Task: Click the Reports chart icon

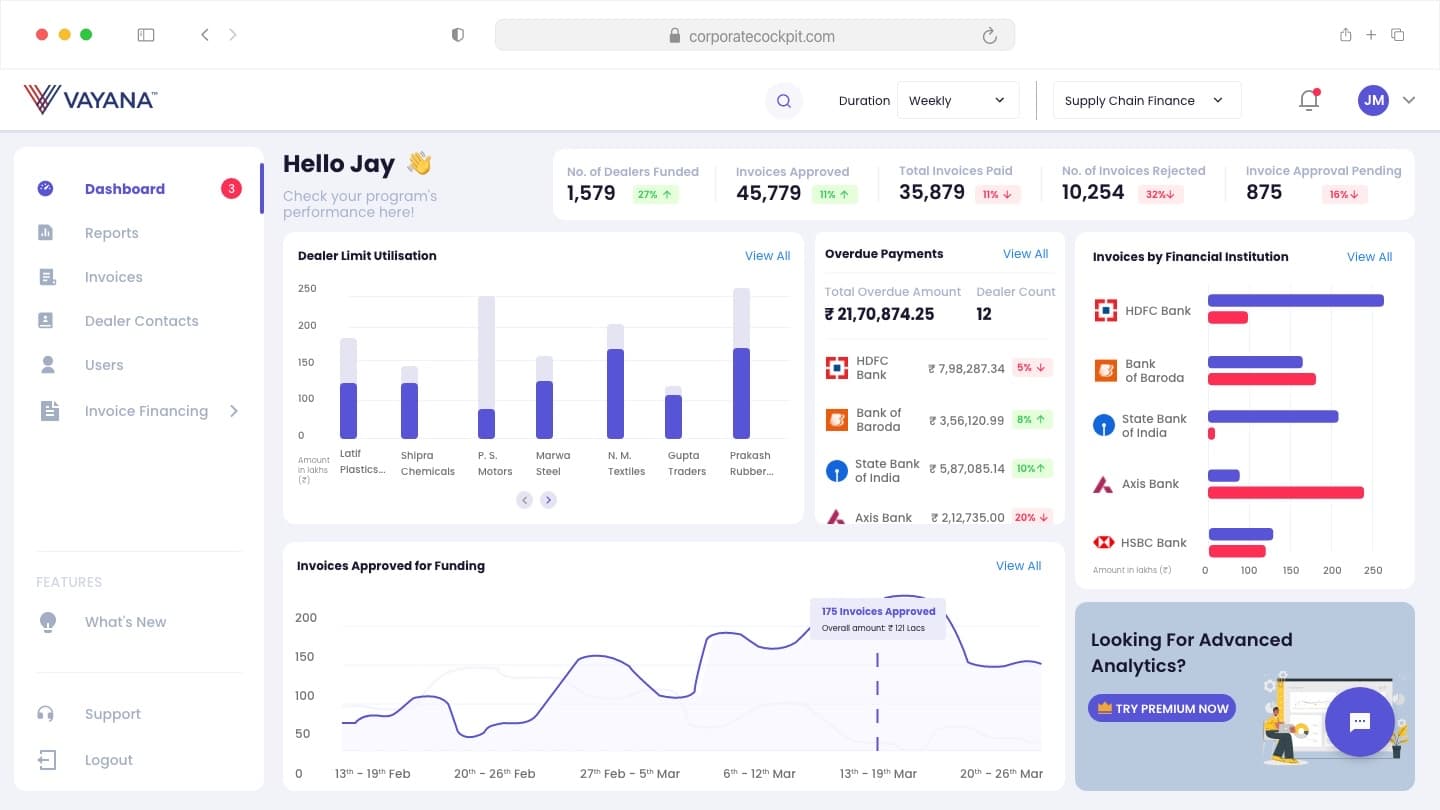Action: (x=45, y=232)
